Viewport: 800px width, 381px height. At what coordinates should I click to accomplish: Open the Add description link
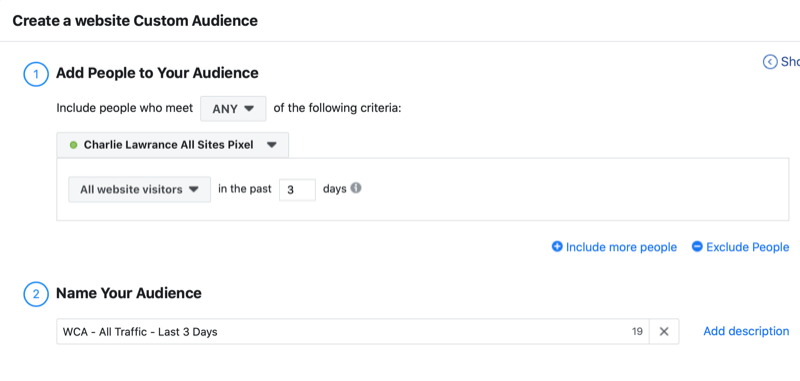746,332
